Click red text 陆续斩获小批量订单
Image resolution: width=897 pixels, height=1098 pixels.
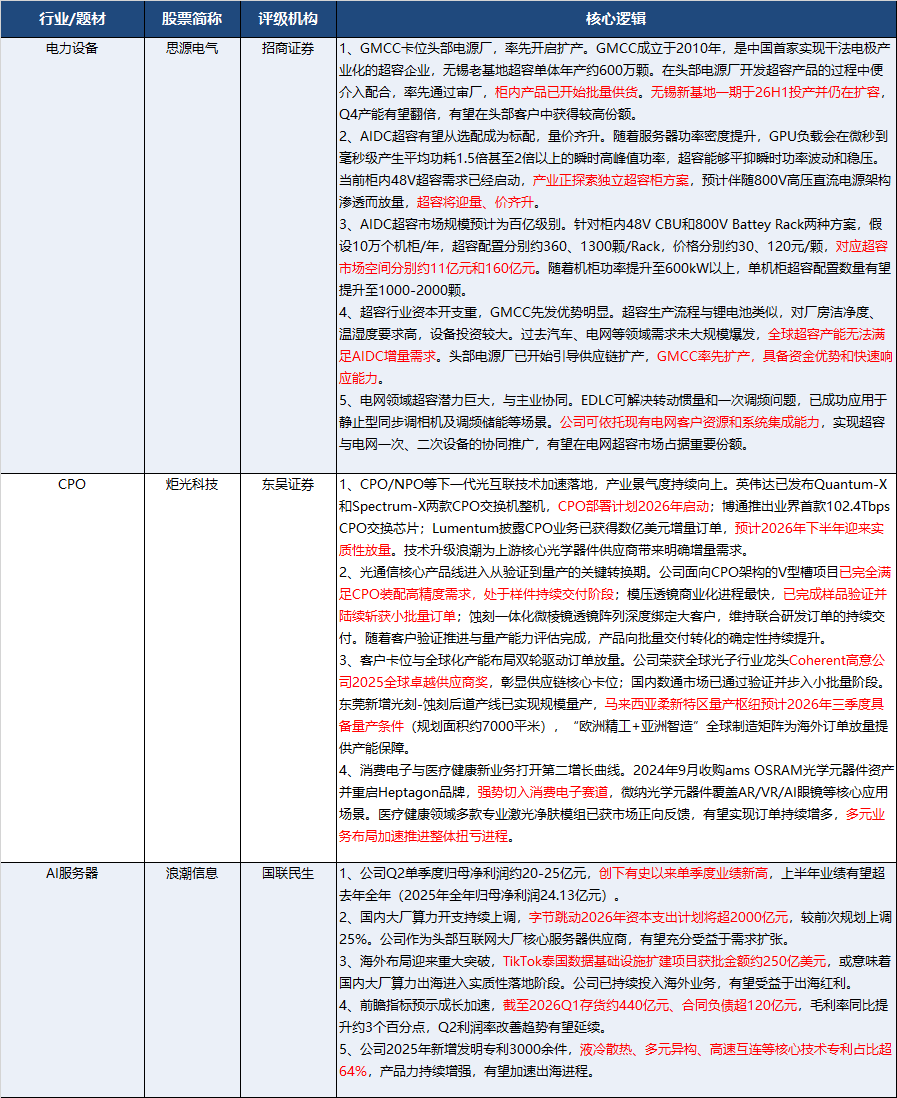tap(398, 616)
